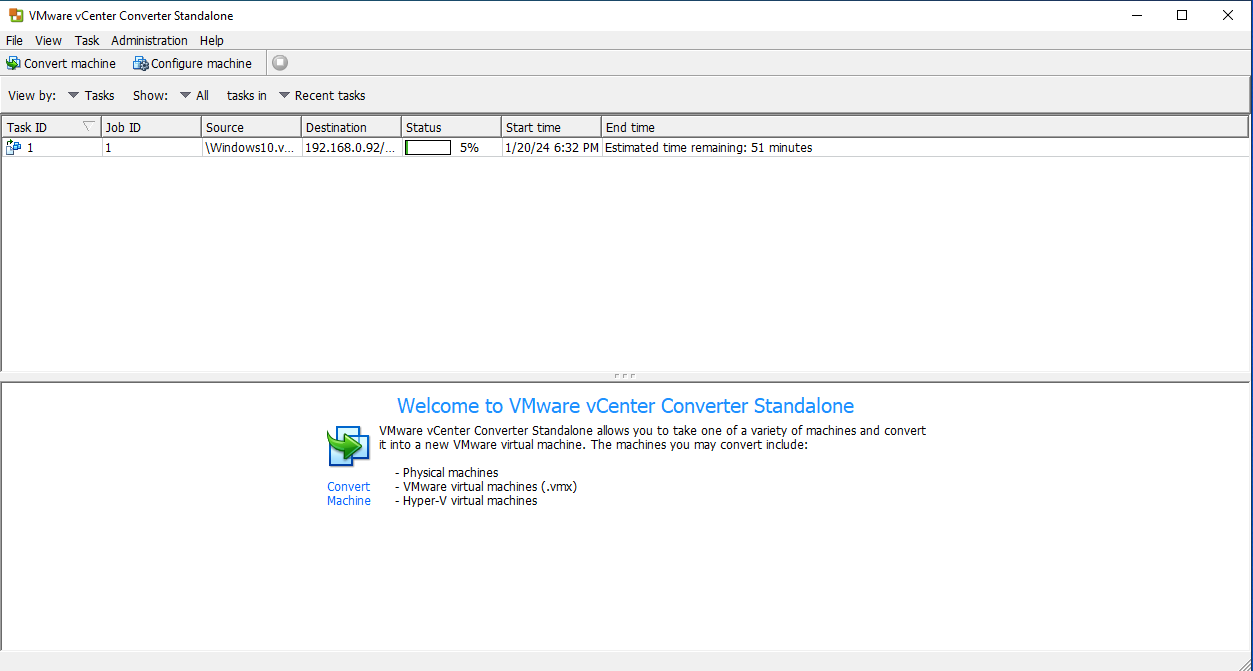Click the VMware Converter app icon in title bar
The image size is (1253, 671).
pos(16,15)
